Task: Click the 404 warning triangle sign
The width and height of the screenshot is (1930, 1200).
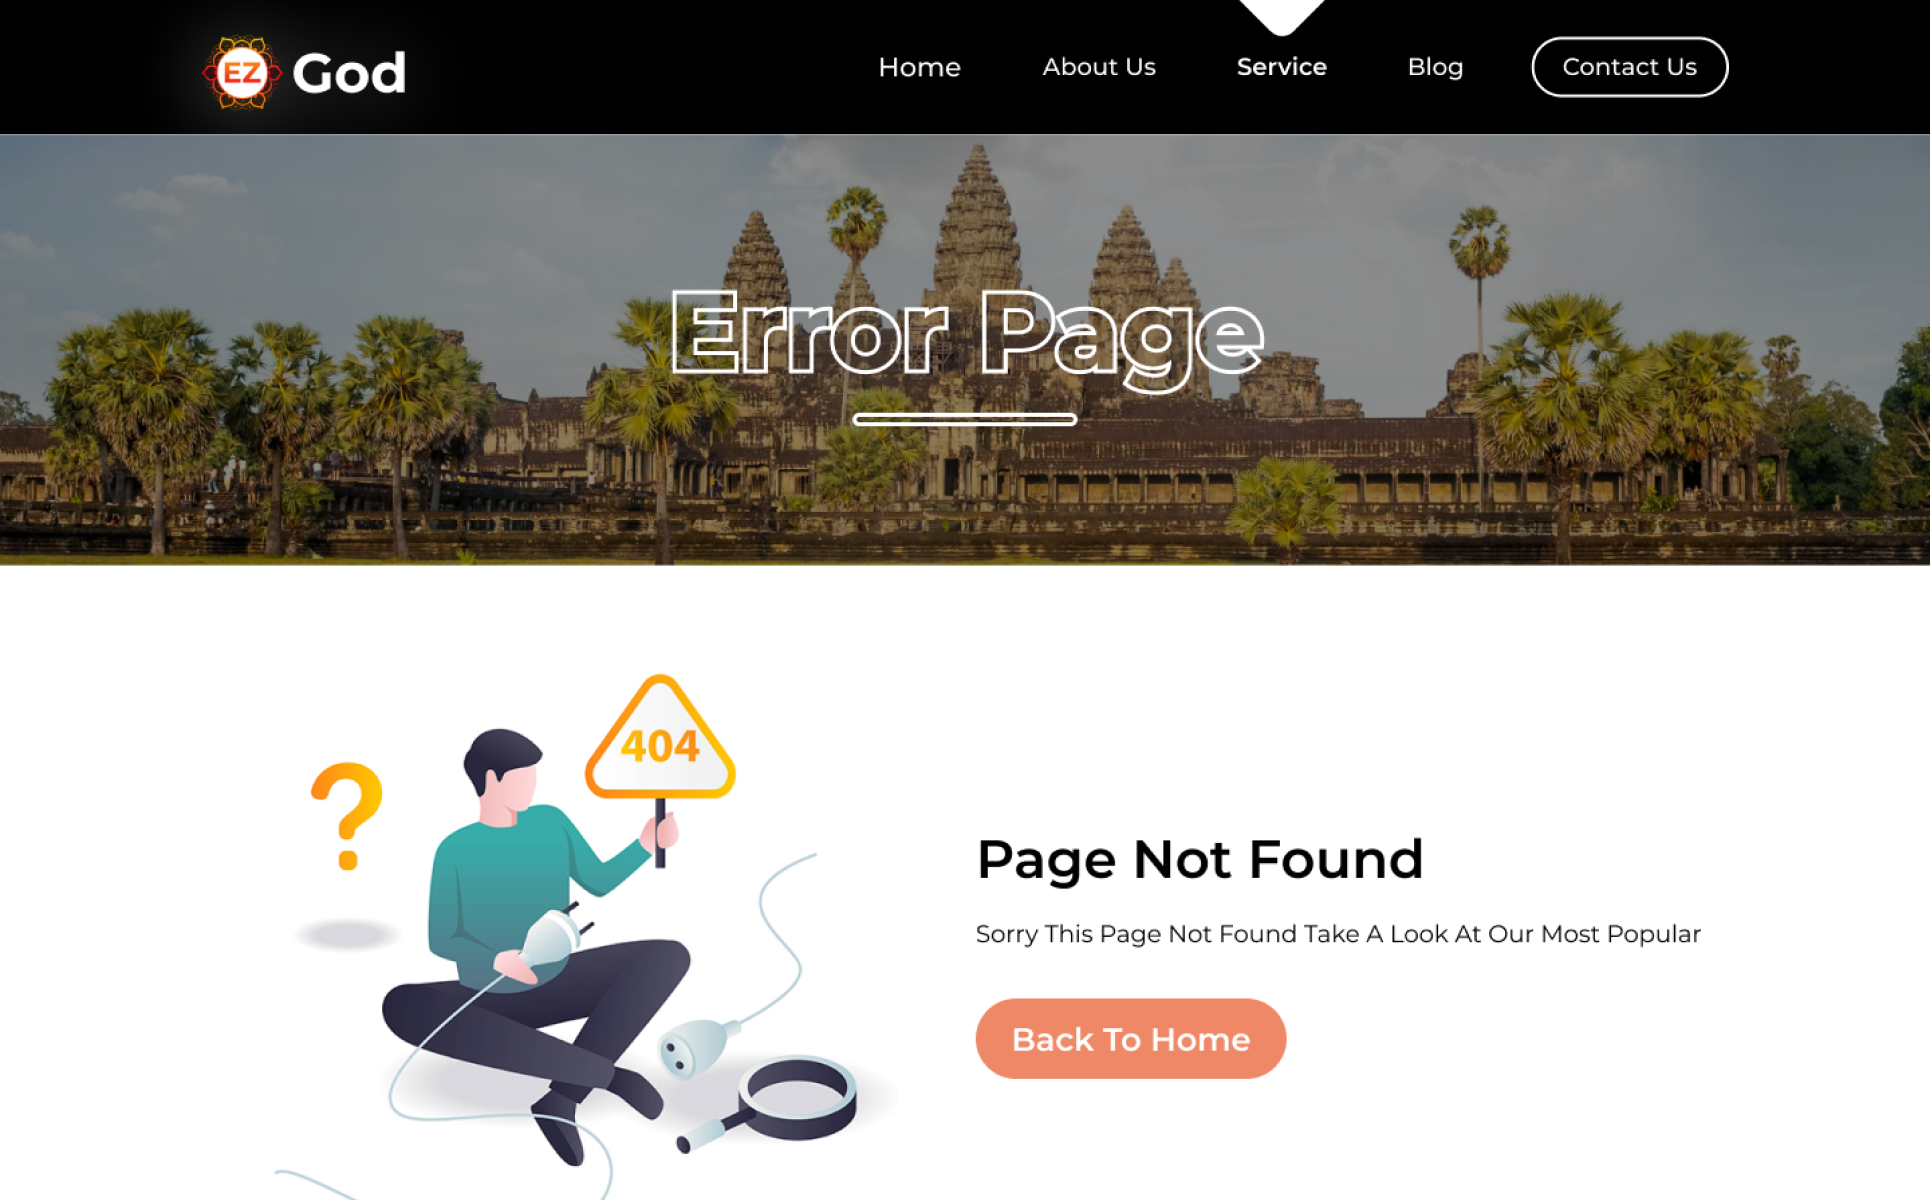Action: pos(660,740)
